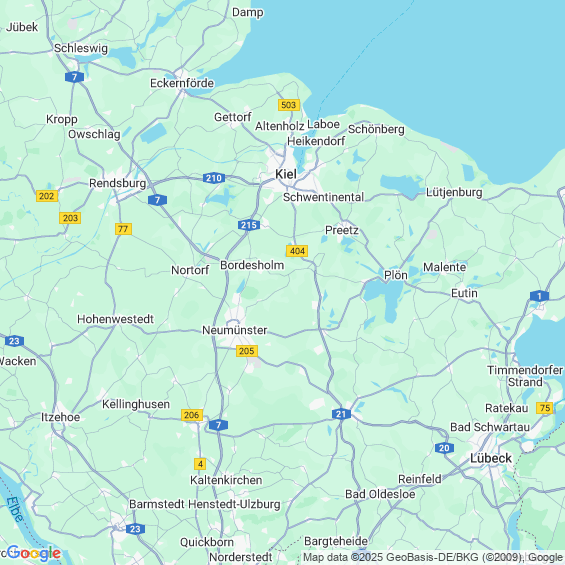Click the Google logo
The height and width of the screenshot is (565, 565).
point(34,553)
